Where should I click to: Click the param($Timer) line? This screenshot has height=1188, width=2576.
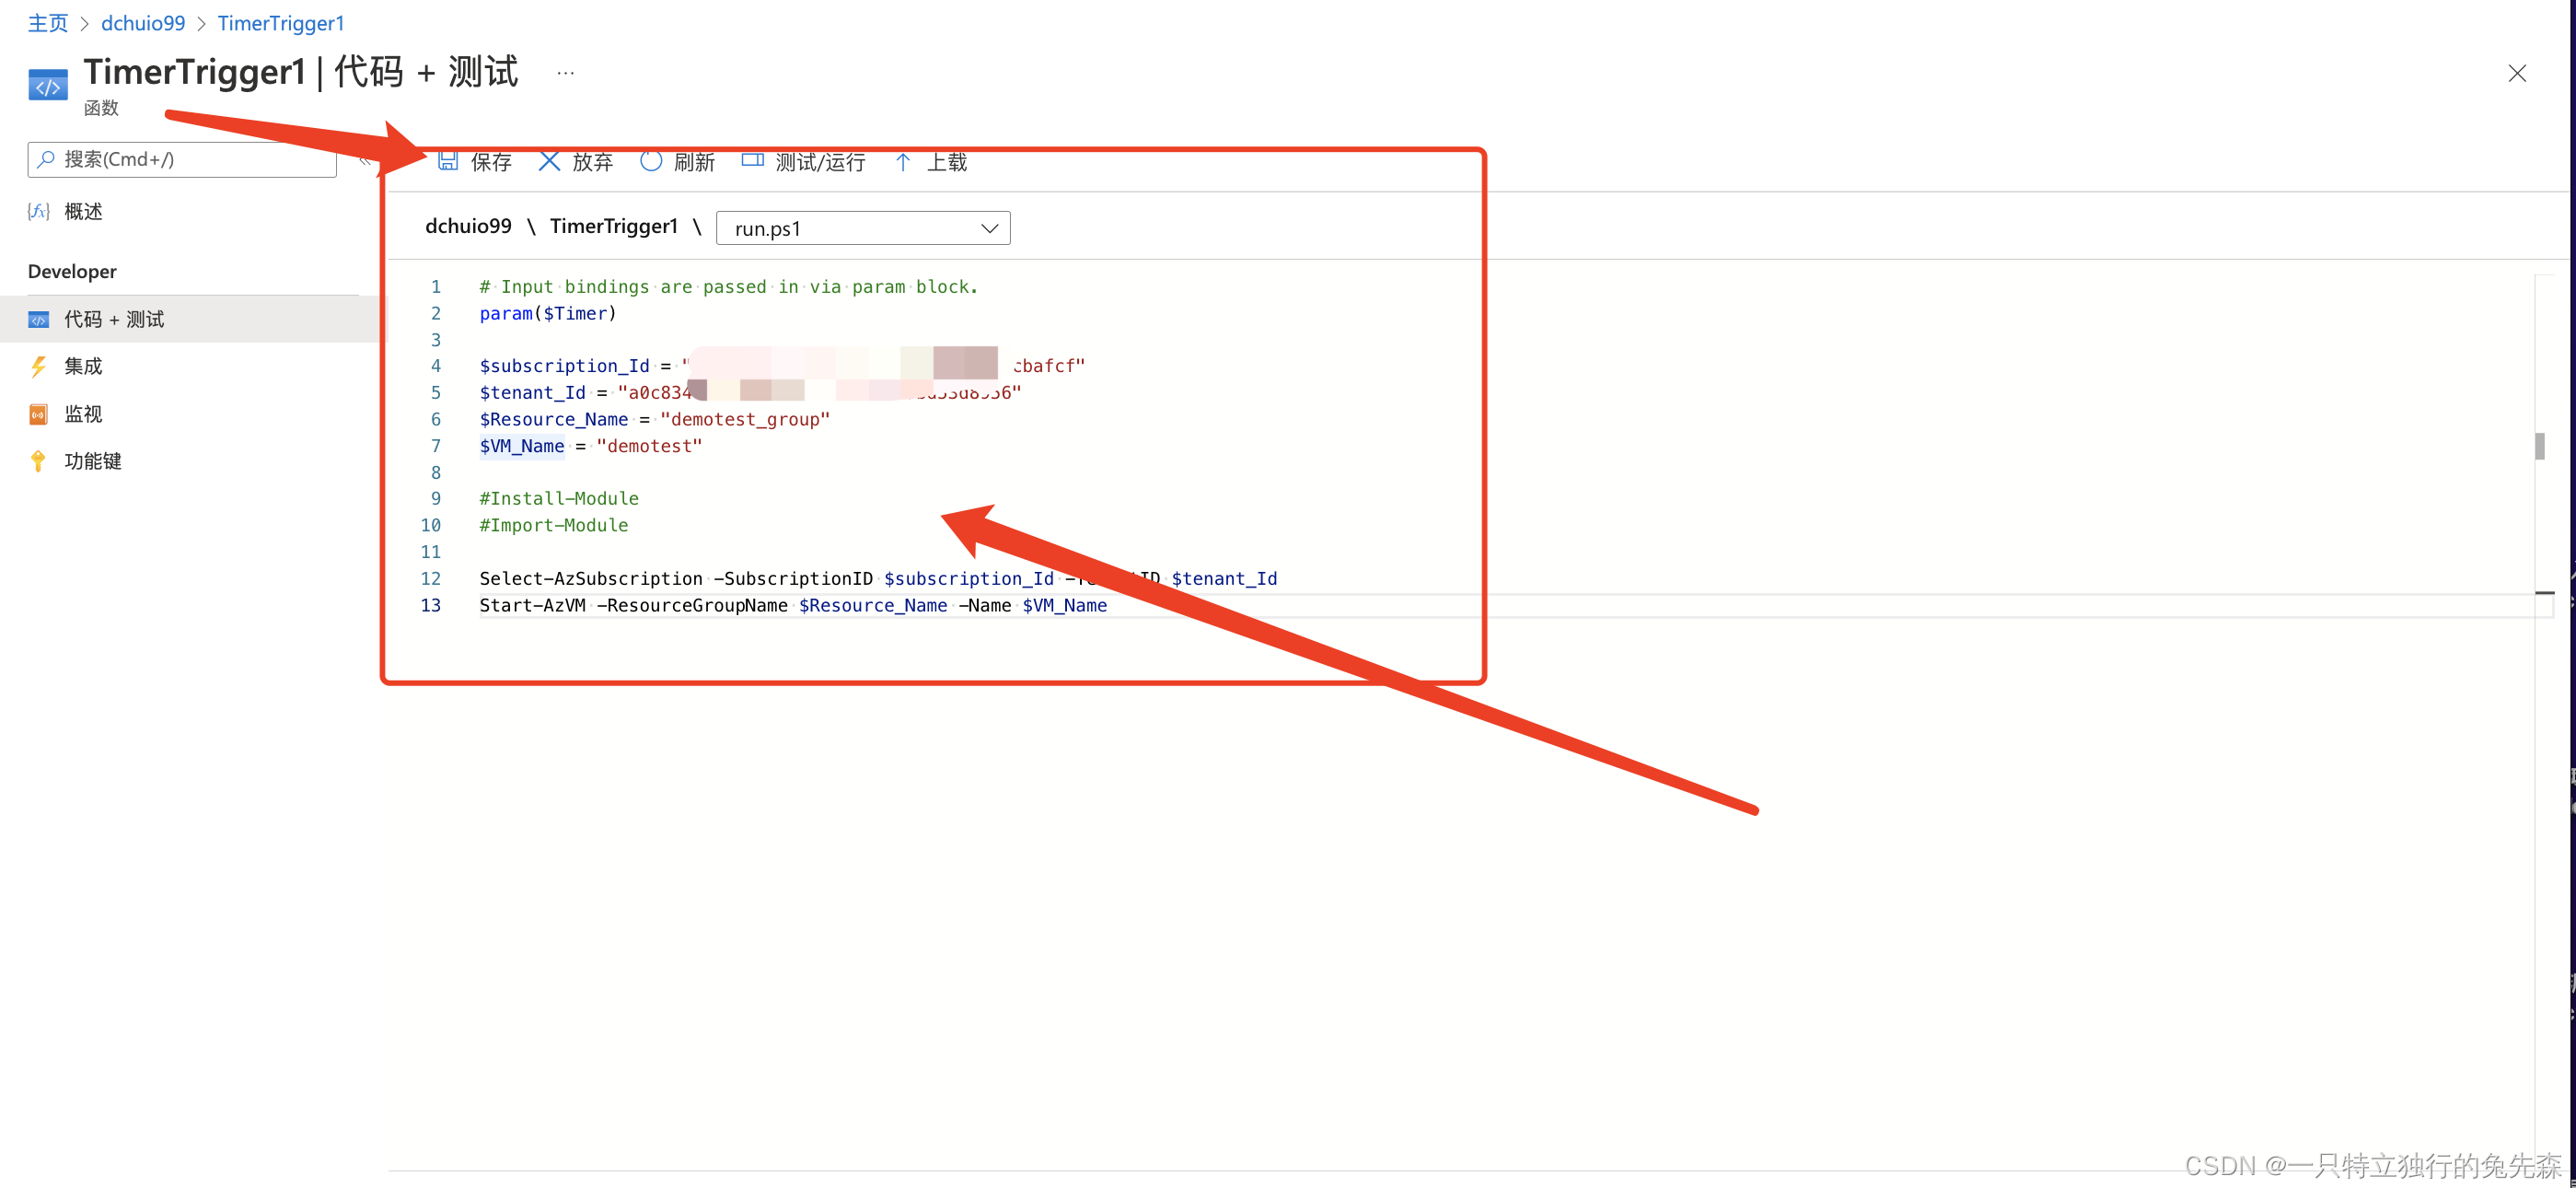pyautogui.click(x=548, y=313)
